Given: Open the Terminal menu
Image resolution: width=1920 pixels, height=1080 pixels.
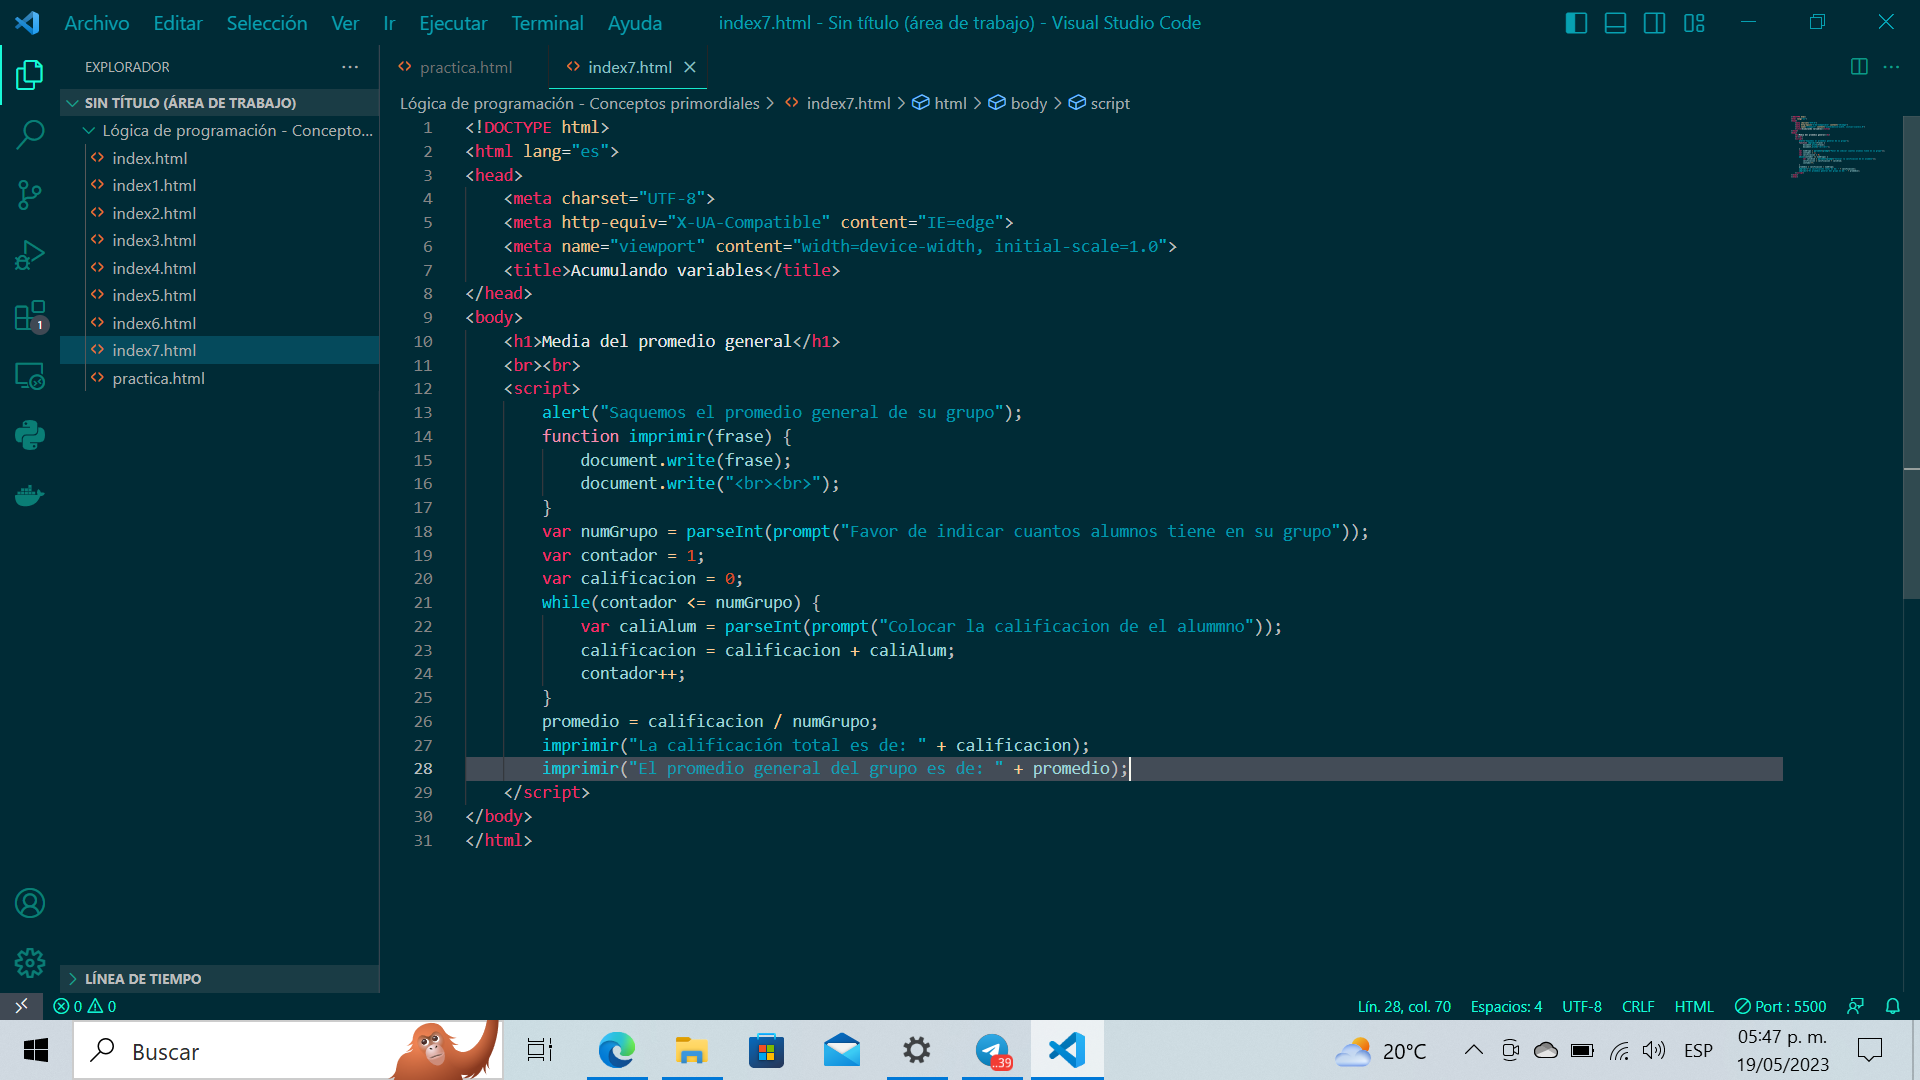Looking at the screenshot, I should pos(547,22).
